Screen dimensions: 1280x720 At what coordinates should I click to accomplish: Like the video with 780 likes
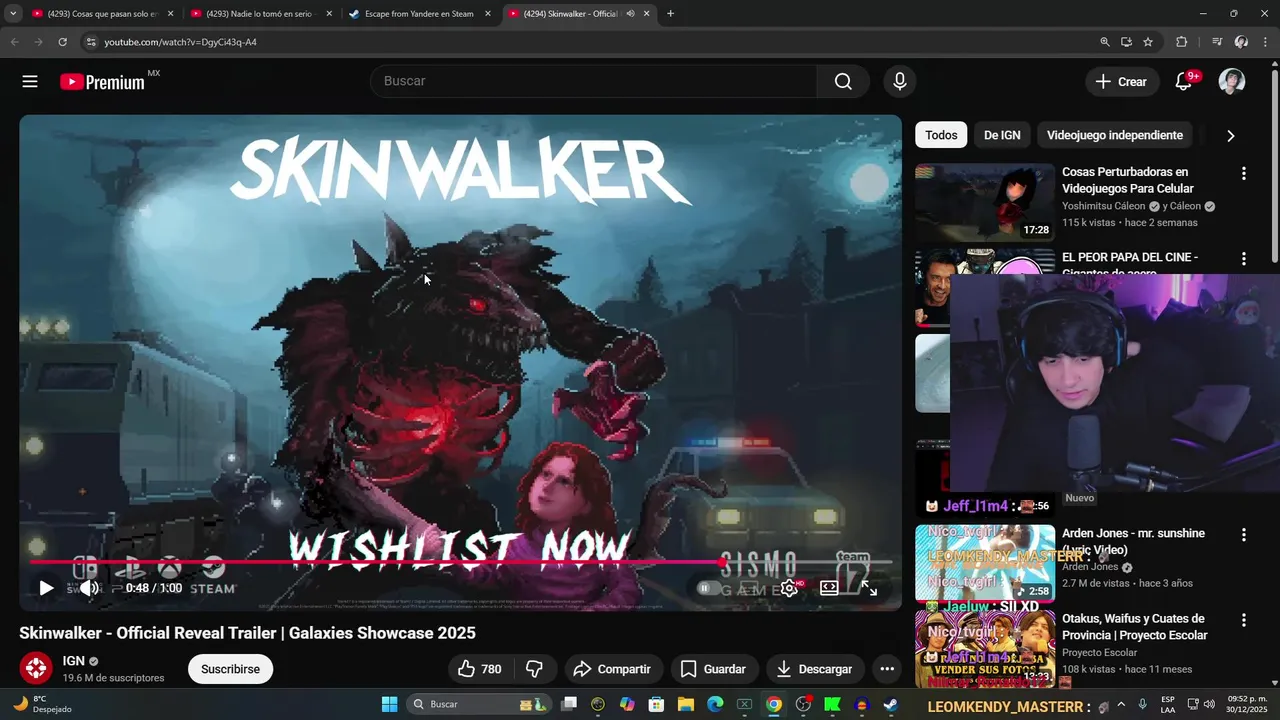point(479,669)
